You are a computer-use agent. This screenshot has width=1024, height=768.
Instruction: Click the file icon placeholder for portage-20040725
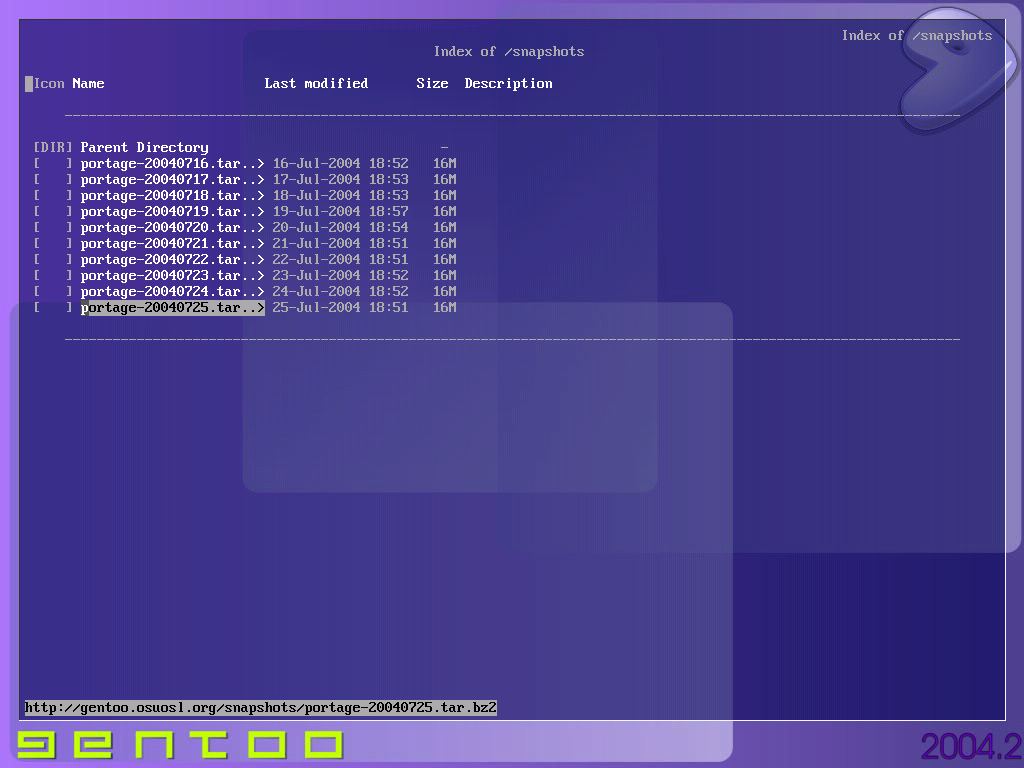pos(53,308)
